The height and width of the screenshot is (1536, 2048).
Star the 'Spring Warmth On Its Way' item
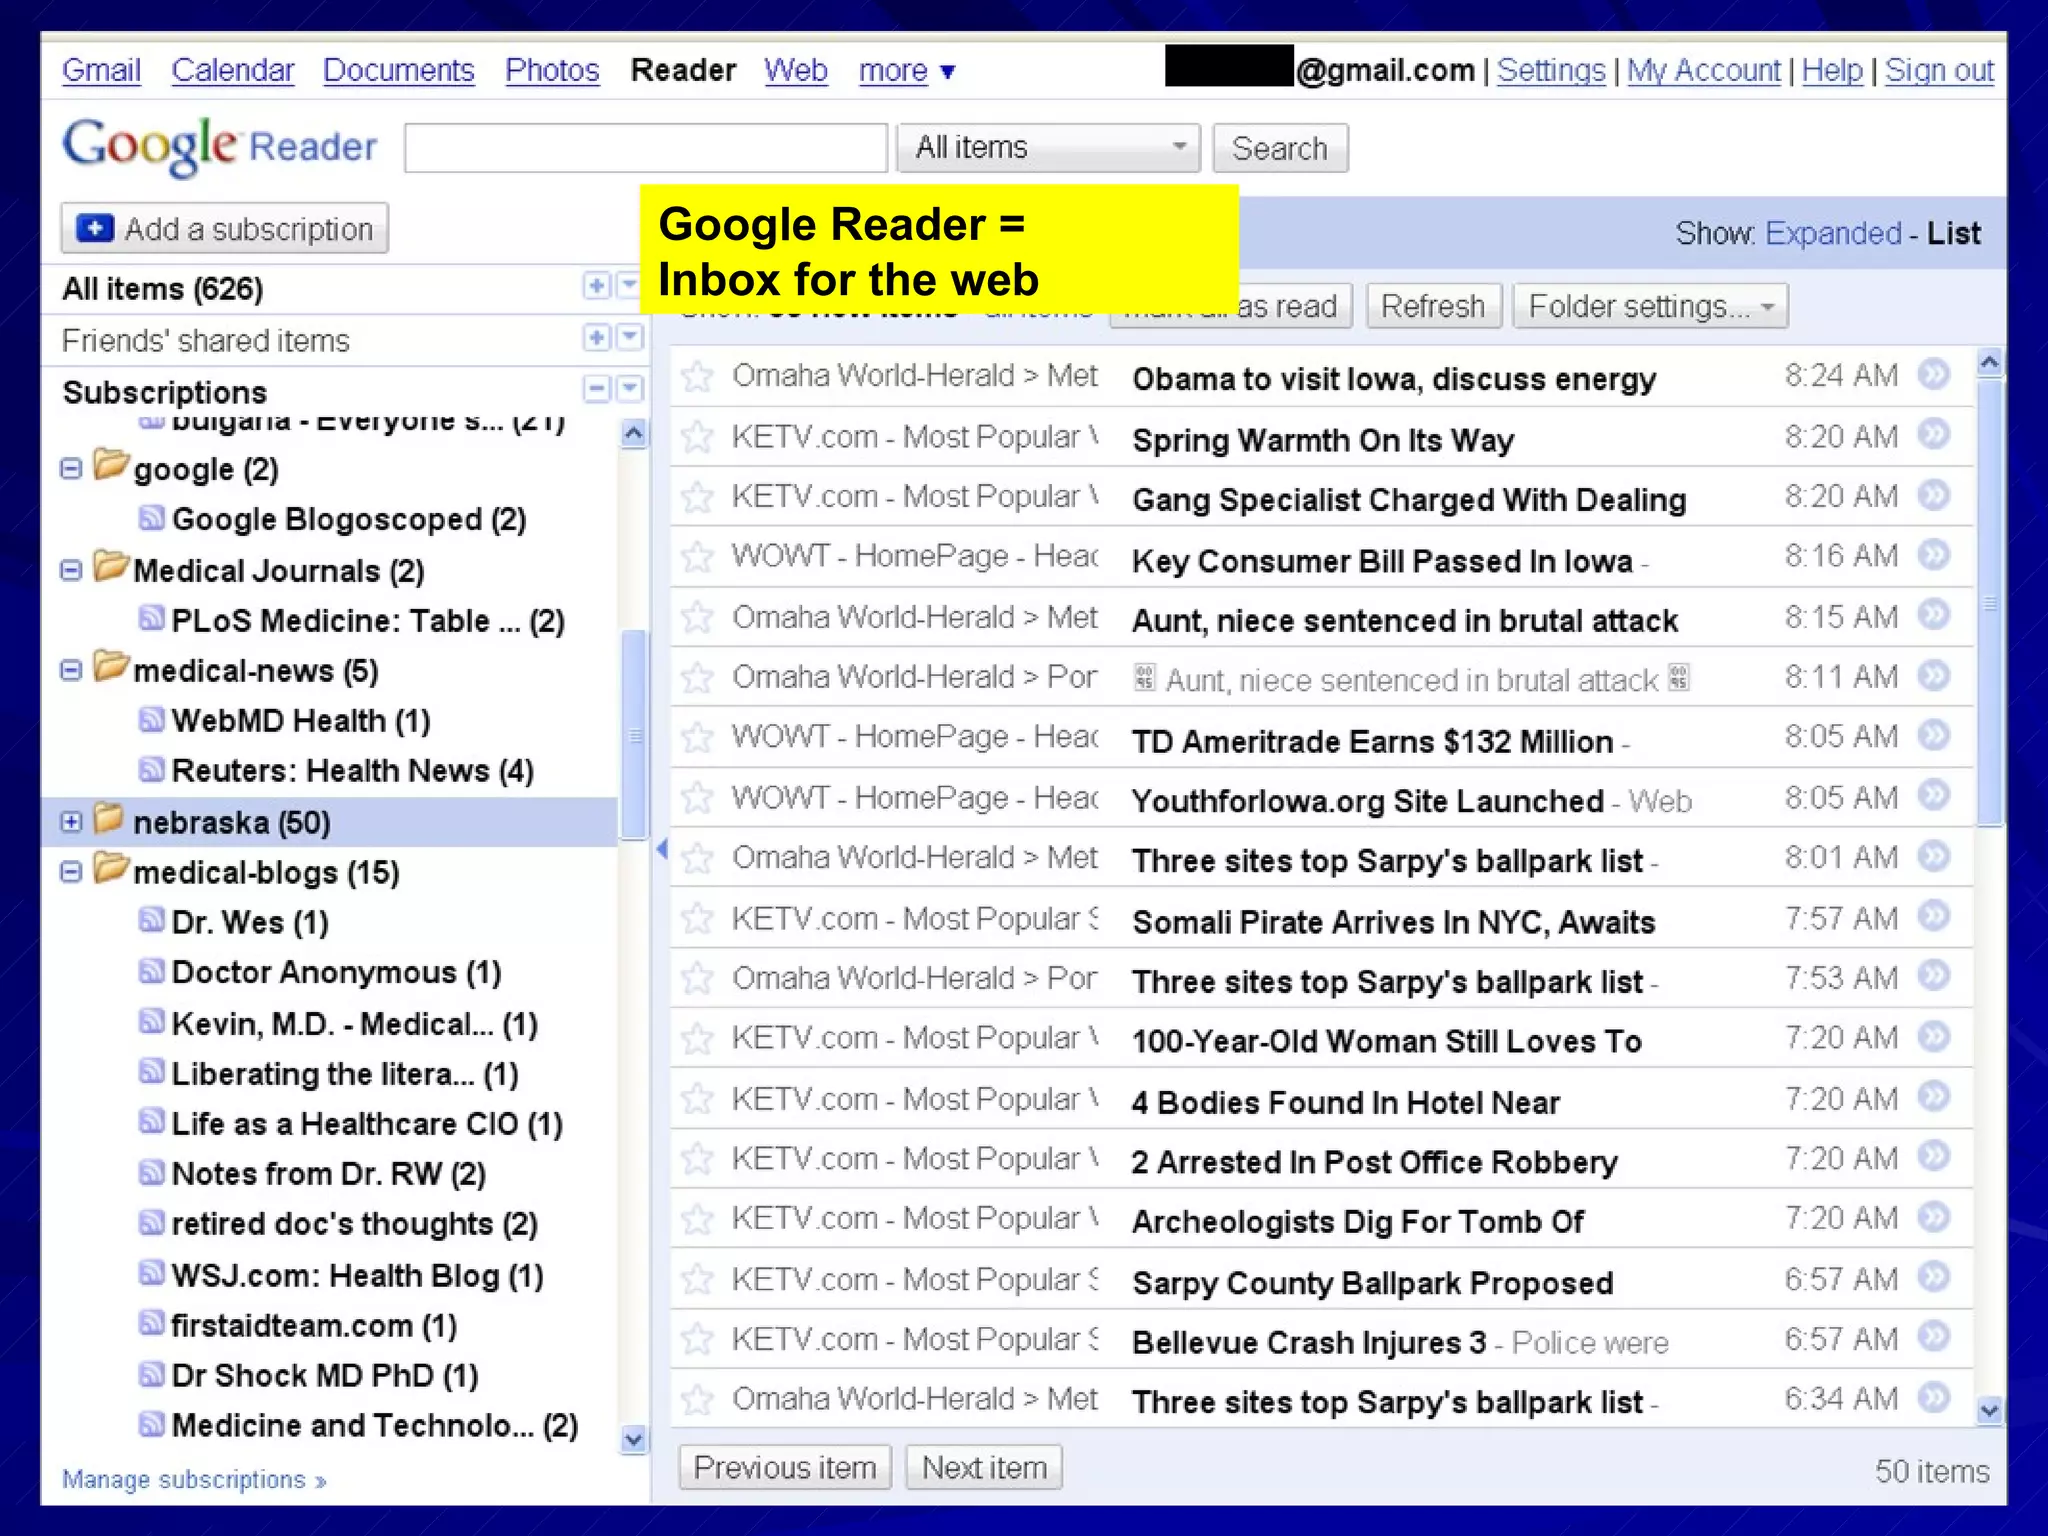pyautogui.click(x=697, y=437)
